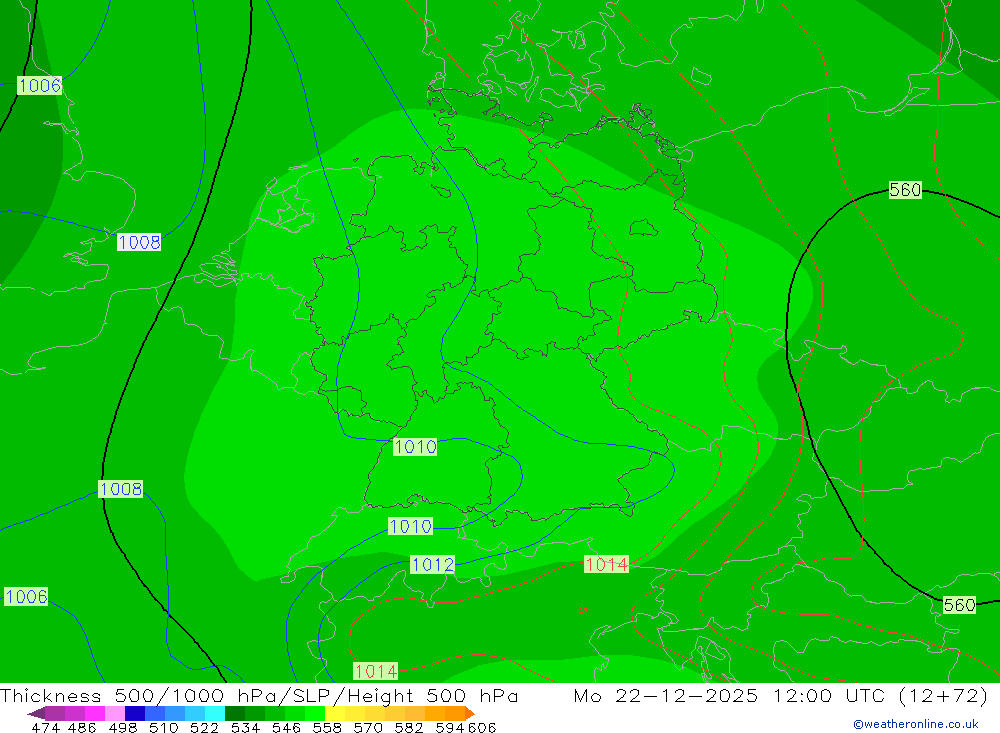Select the red 1014 label beside the 1012 line
The width and height of the screenshot is (1000, 733).
(607, 565)
